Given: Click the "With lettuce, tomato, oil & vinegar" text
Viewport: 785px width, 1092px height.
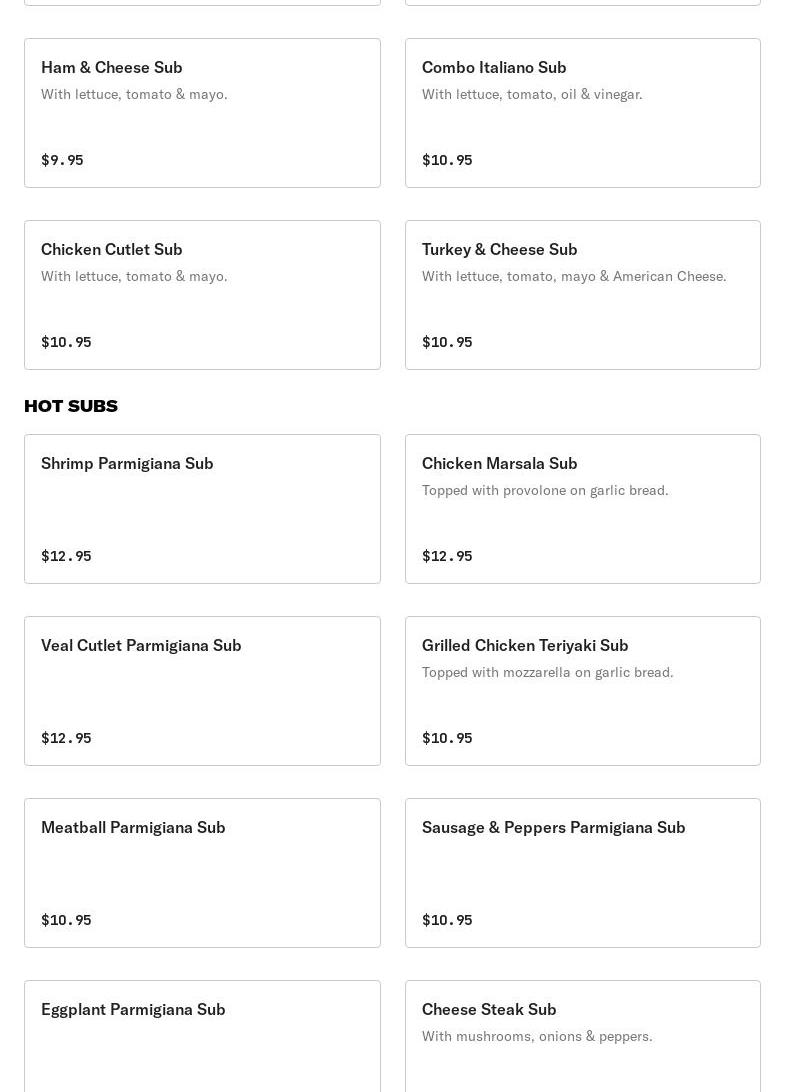Looking at the screenshot, I should pyautogui.click(x=532, y=94).
